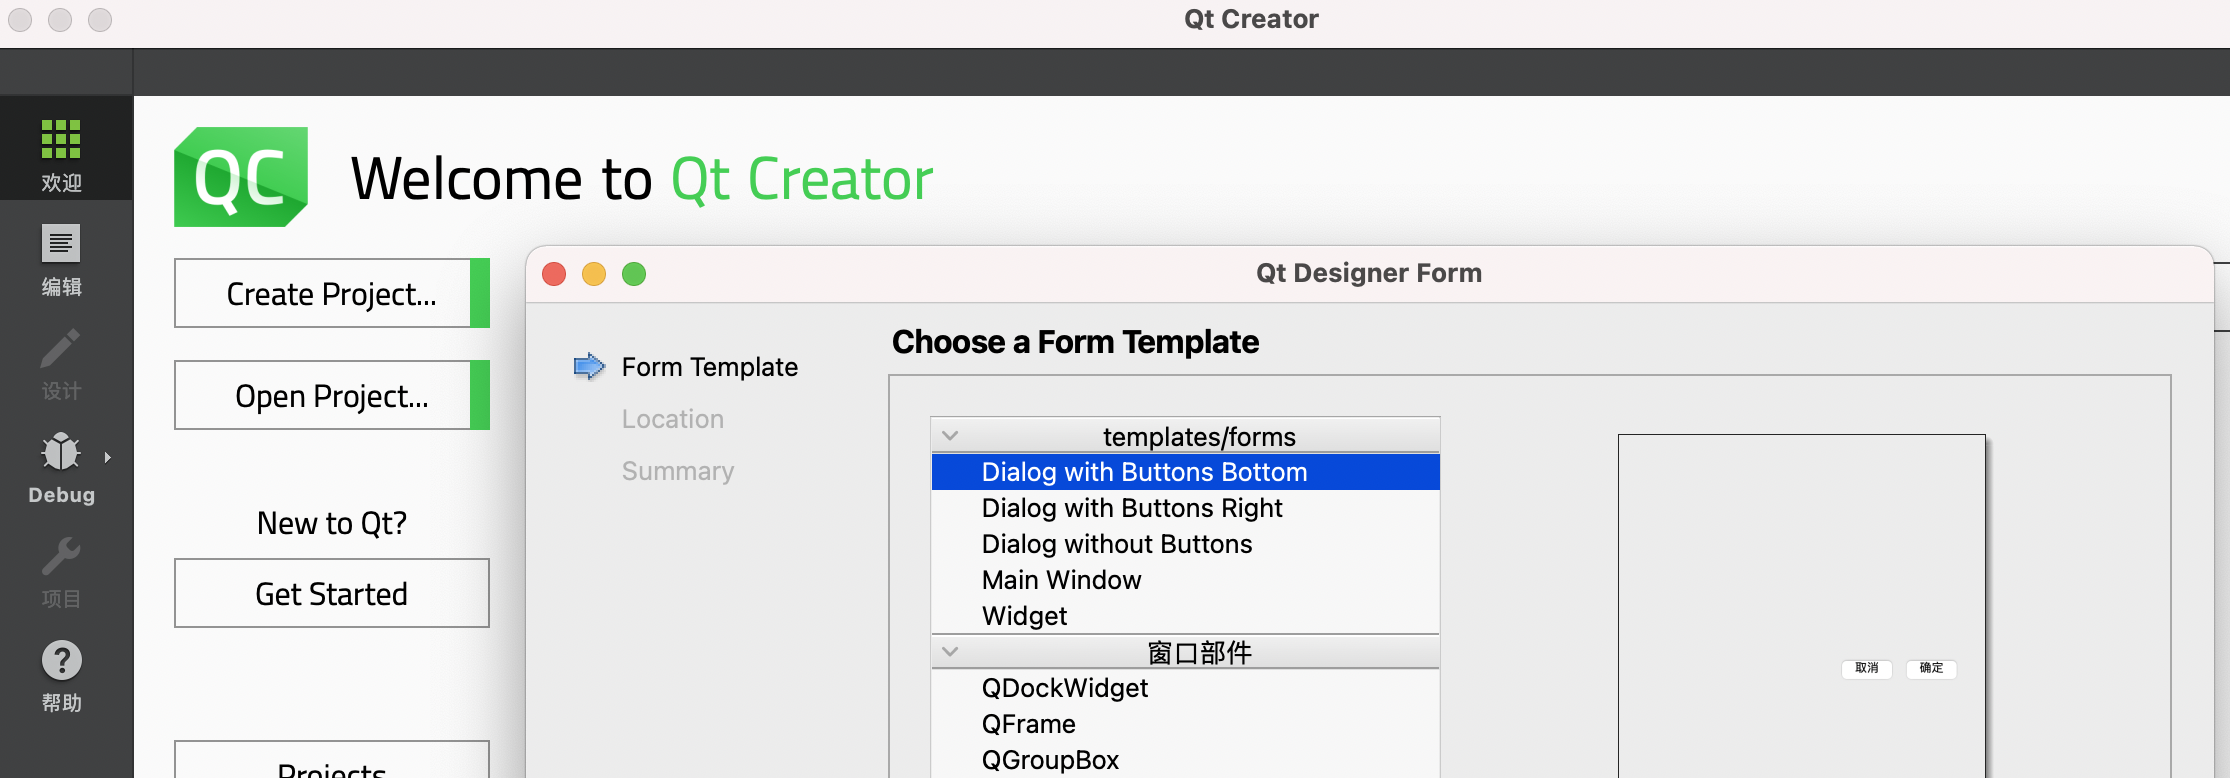
Task: Click Open Project button
Action: (x=332, y=395)
